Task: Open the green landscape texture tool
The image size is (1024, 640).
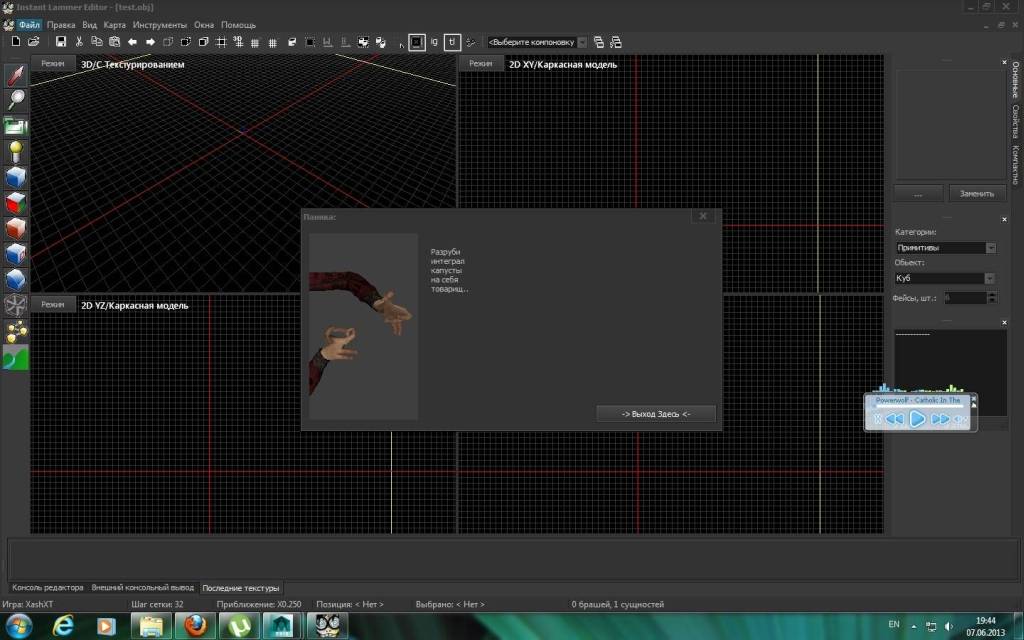Action: coord(16,358)
